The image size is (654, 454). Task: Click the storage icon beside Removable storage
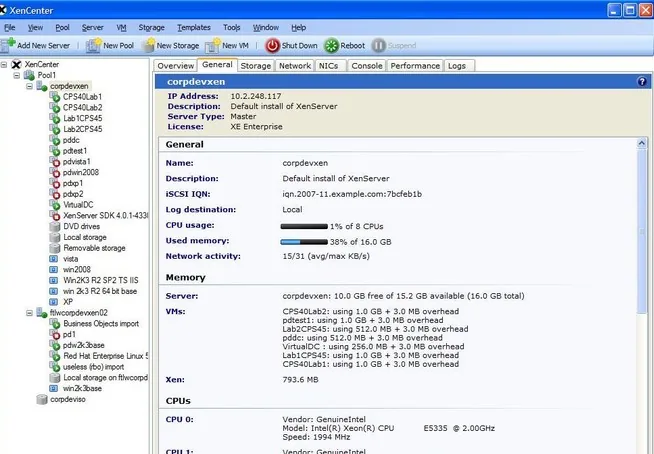[55, 248]
